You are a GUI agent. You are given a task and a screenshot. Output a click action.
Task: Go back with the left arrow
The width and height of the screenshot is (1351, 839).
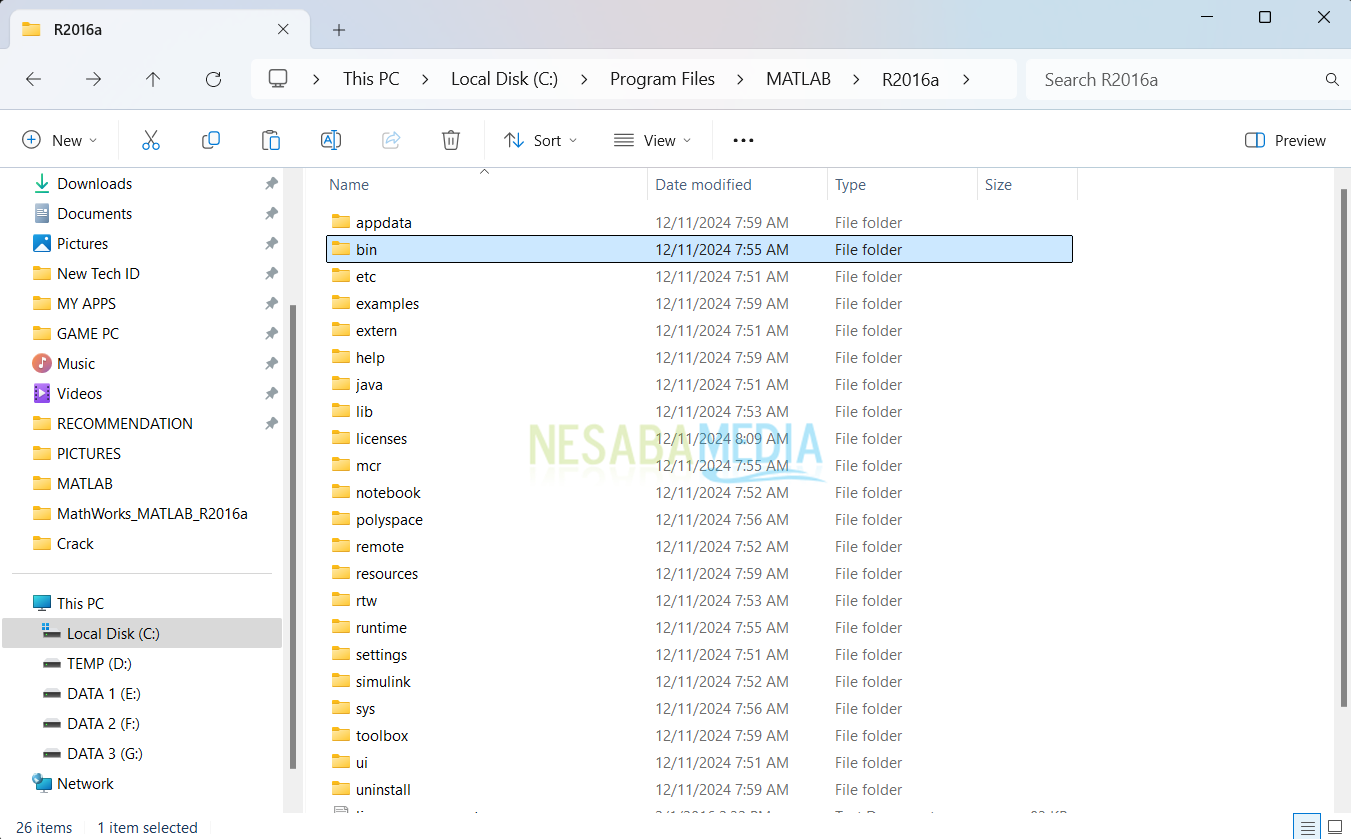[34, 79]
